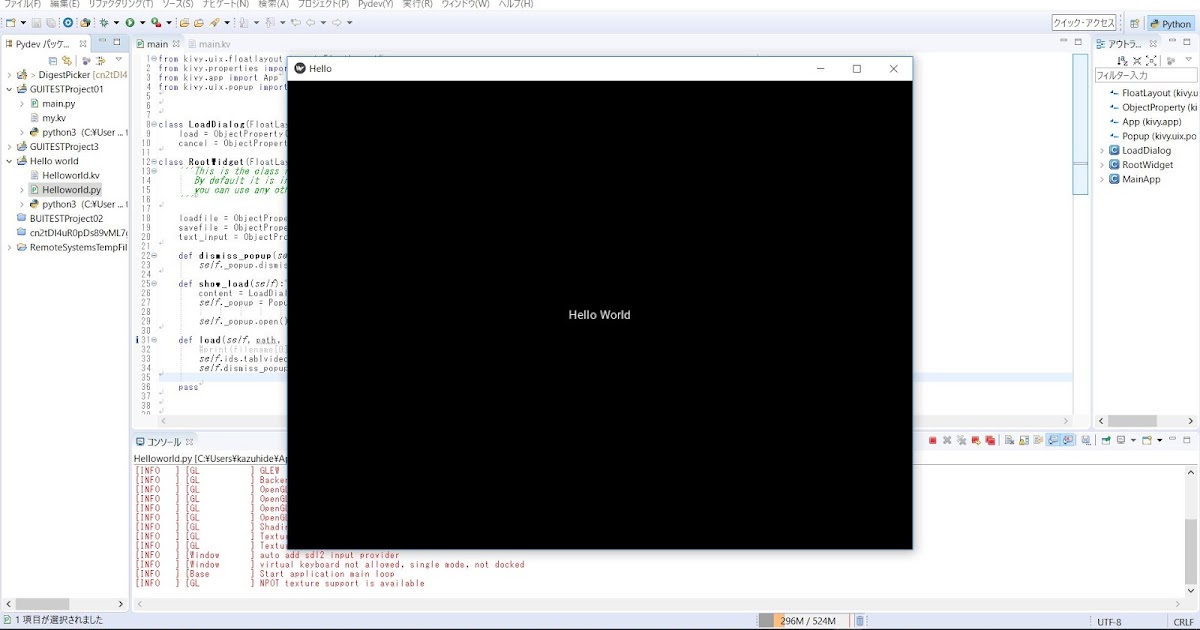Toggle scroll lock in the Console view

point(1023,439)
